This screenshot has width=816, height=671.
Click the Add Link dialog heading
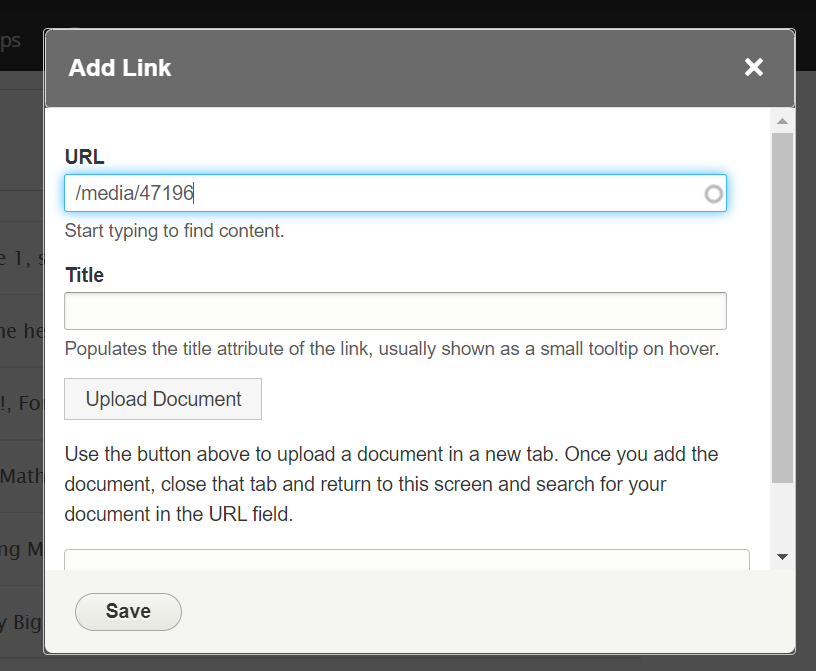[120, 68]
